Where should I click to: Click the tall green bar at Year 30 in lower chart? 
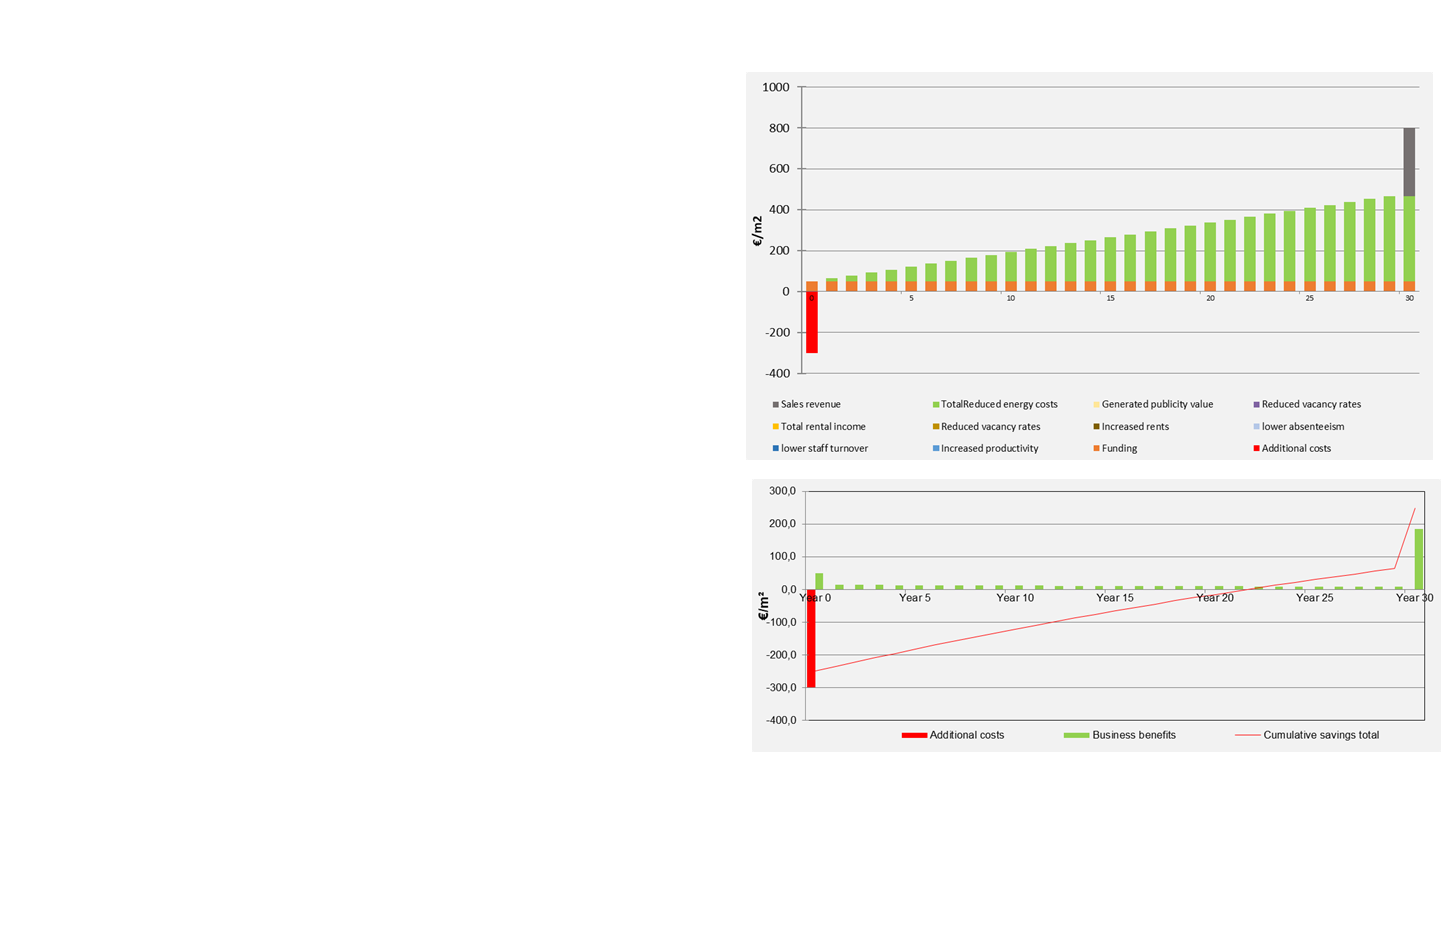point(1419,558)
